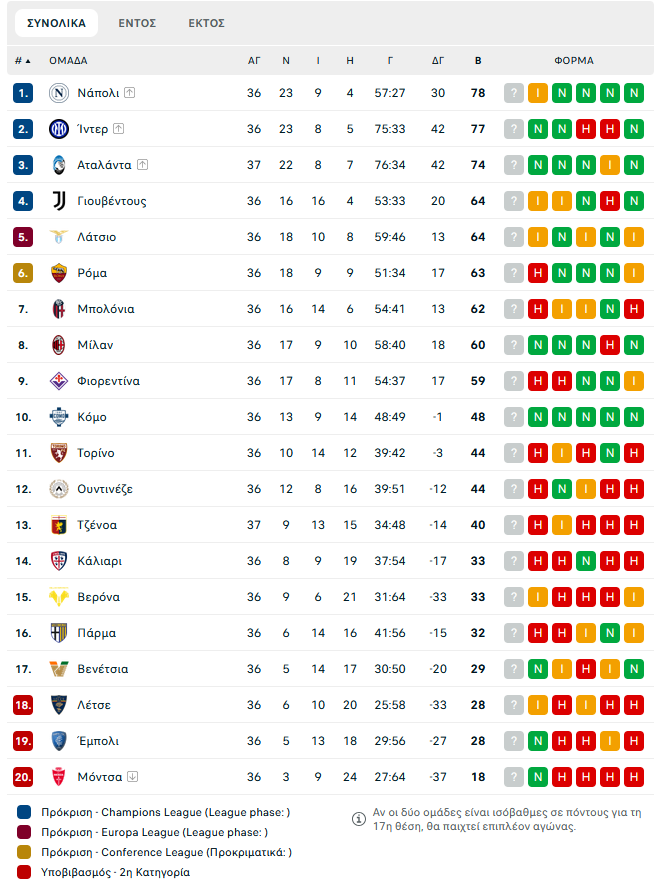Viewport: 656px width, 885px height.
Task: Click the promotion arrow icon next to Αταλάντα
Action: [x=143, y=165]
